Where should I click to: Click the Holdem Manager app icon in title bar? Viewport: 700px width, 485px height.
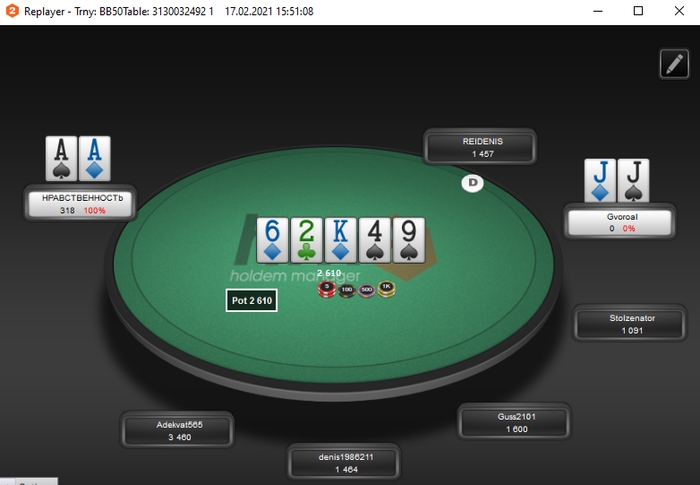pos(12,11)
